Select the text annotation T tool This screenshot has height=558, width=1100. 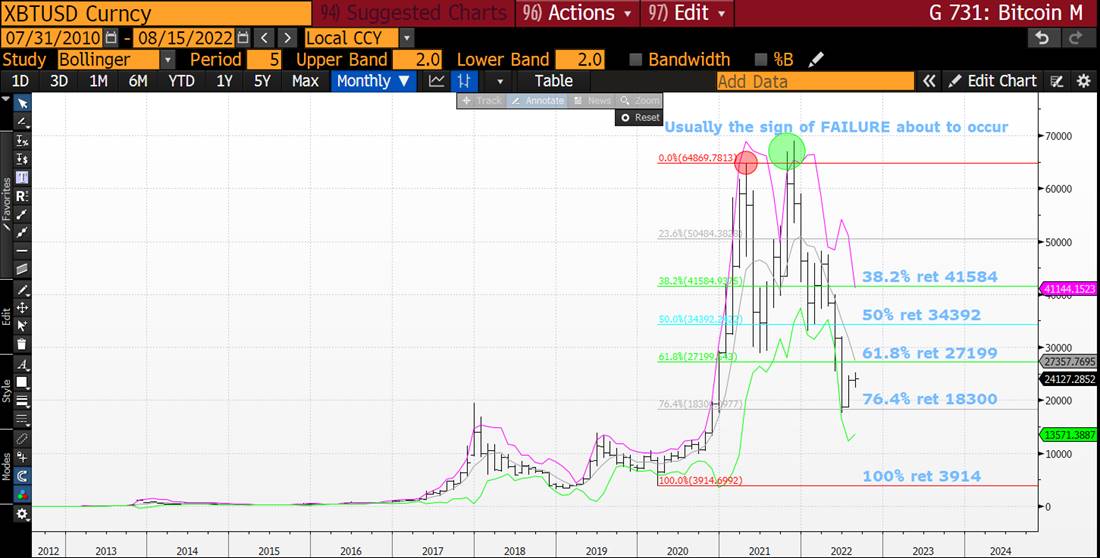22,177
